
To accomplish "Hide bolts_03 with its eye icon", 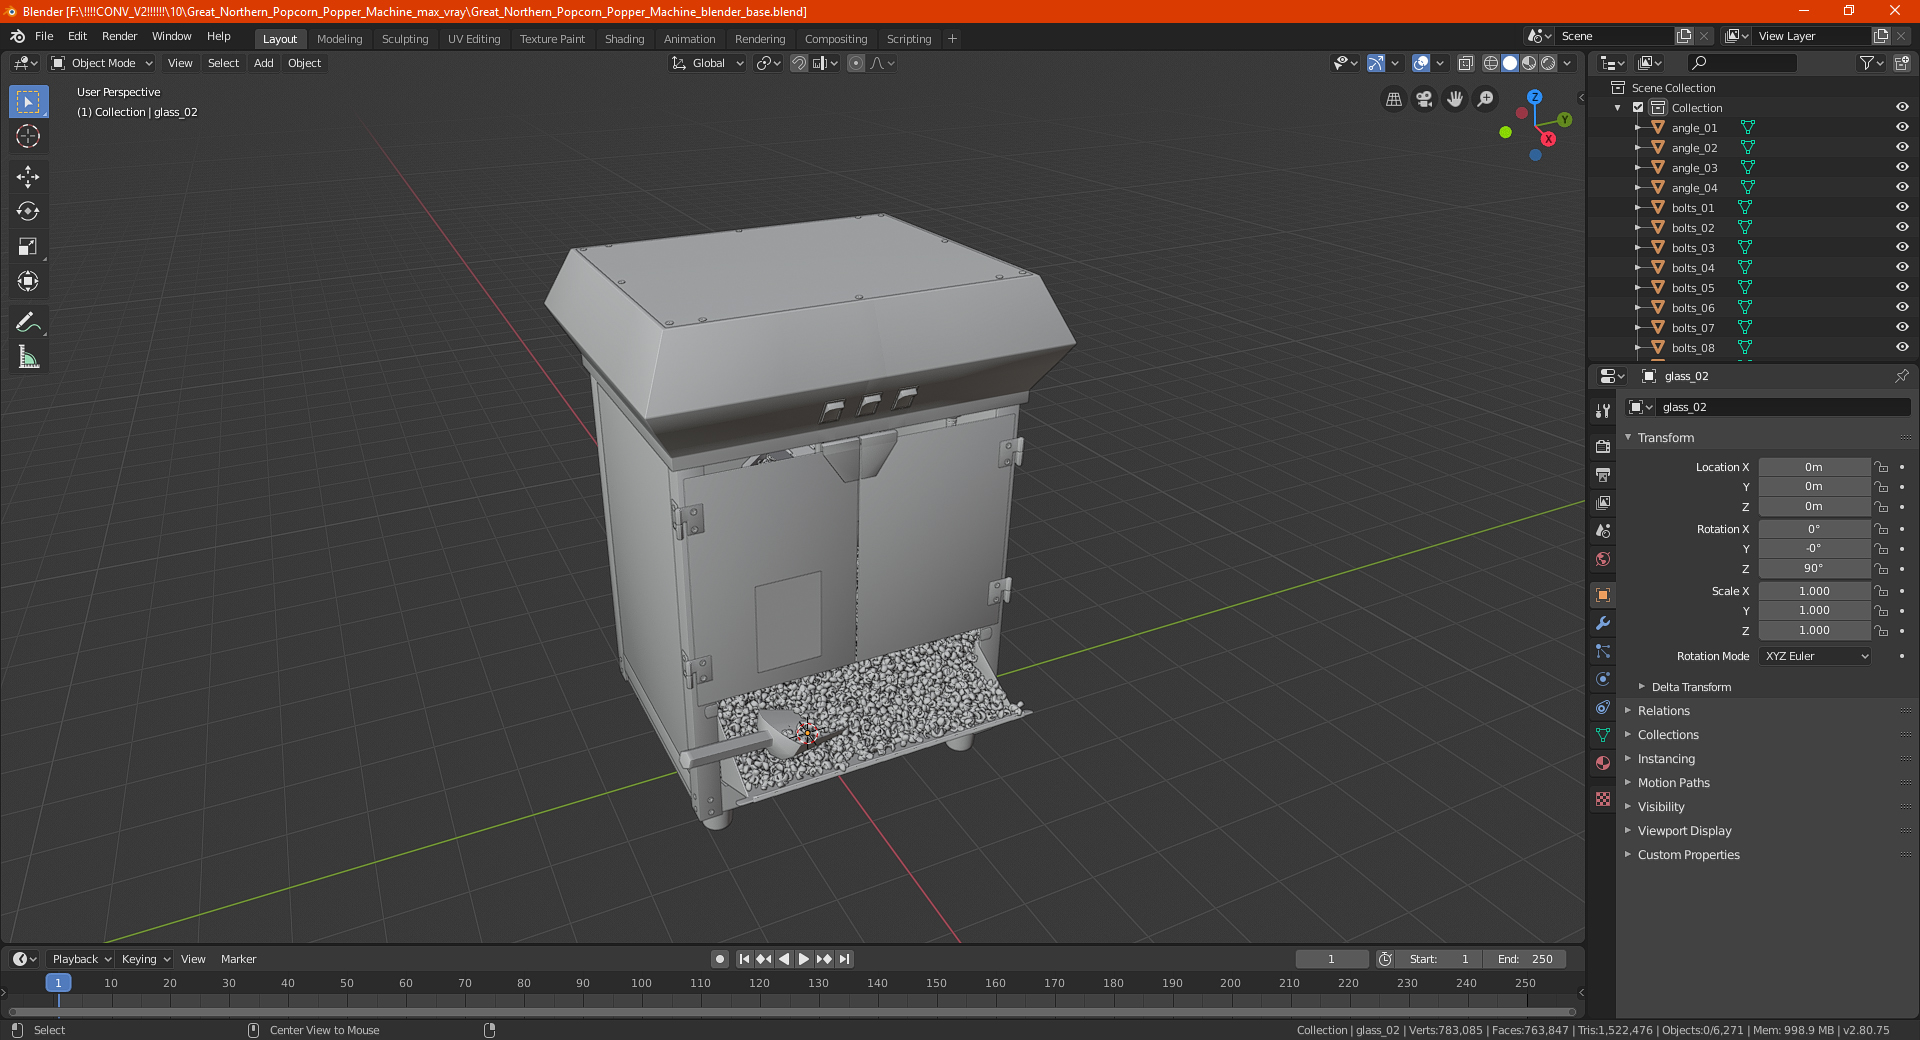I will [x=1902, y=247].
